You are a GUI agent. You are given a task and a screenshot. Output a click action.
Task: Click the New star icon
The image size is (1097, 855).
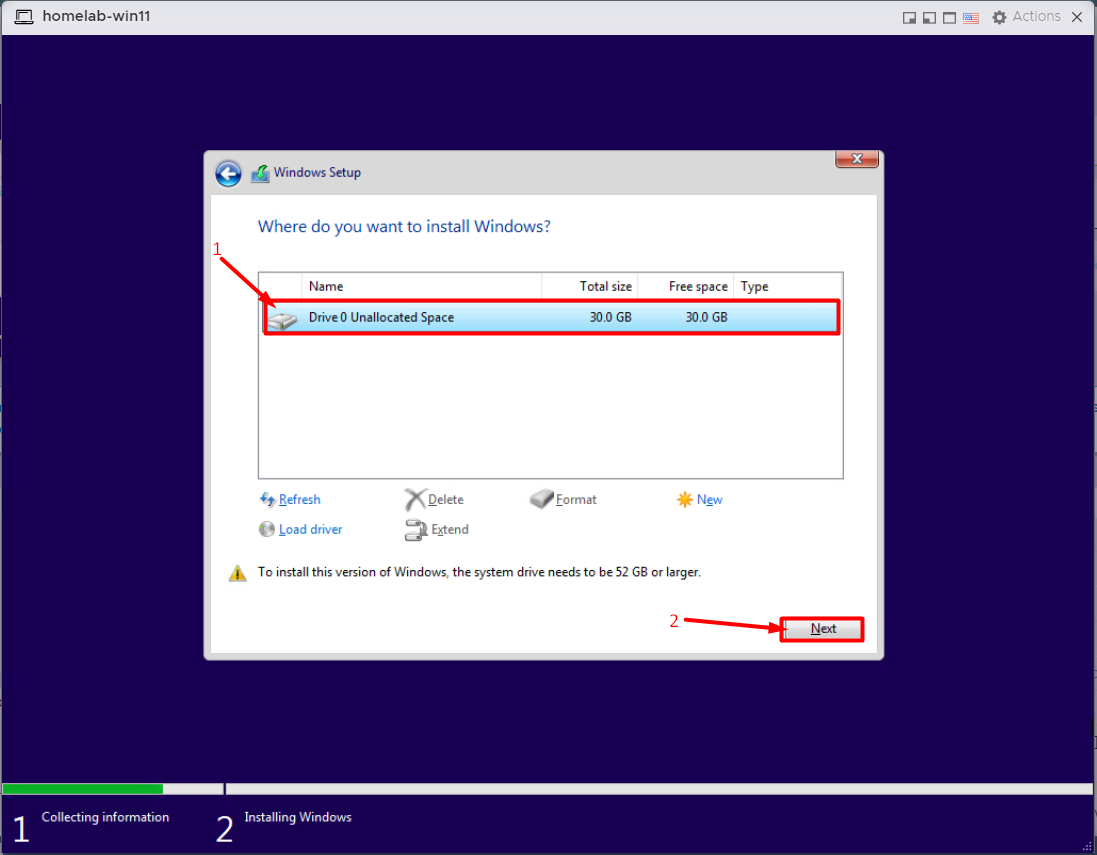(x=684, y=500)
